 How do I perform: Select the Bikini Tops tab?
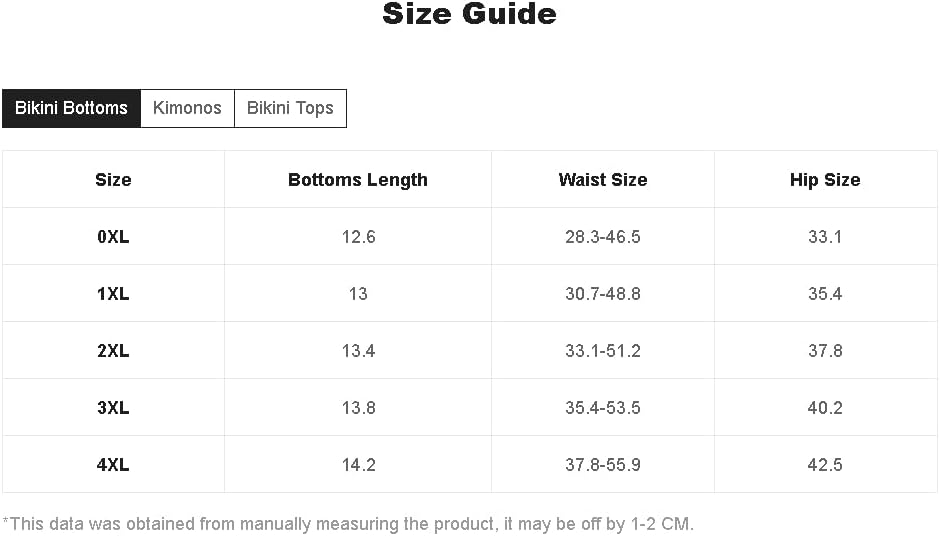[290, 108]
